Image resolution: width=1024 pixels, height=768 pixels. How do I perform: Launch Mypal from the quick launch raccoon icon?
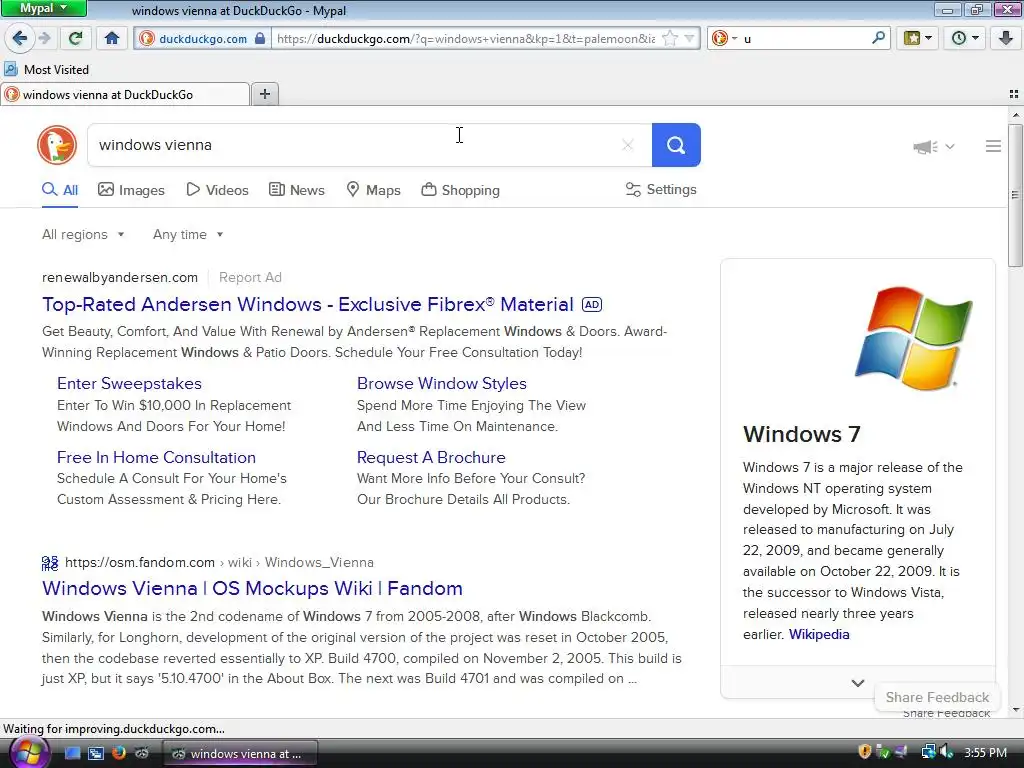coord(141,753)
